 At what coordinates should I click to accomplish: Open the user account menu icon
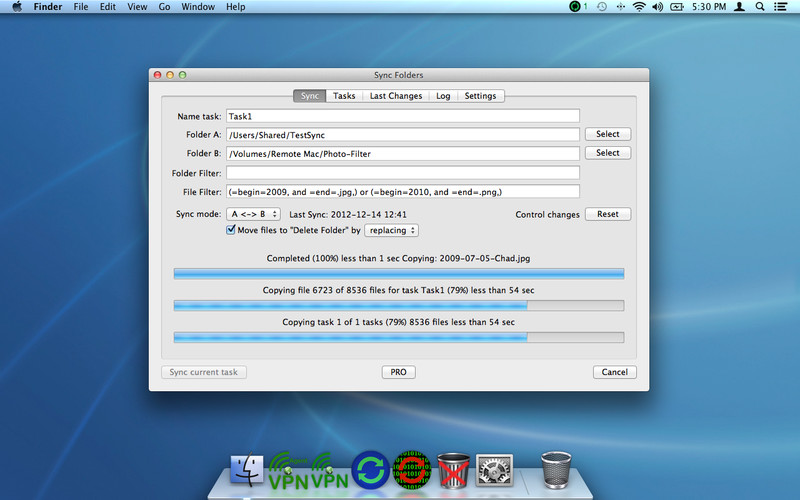click(x=739, y=7)
